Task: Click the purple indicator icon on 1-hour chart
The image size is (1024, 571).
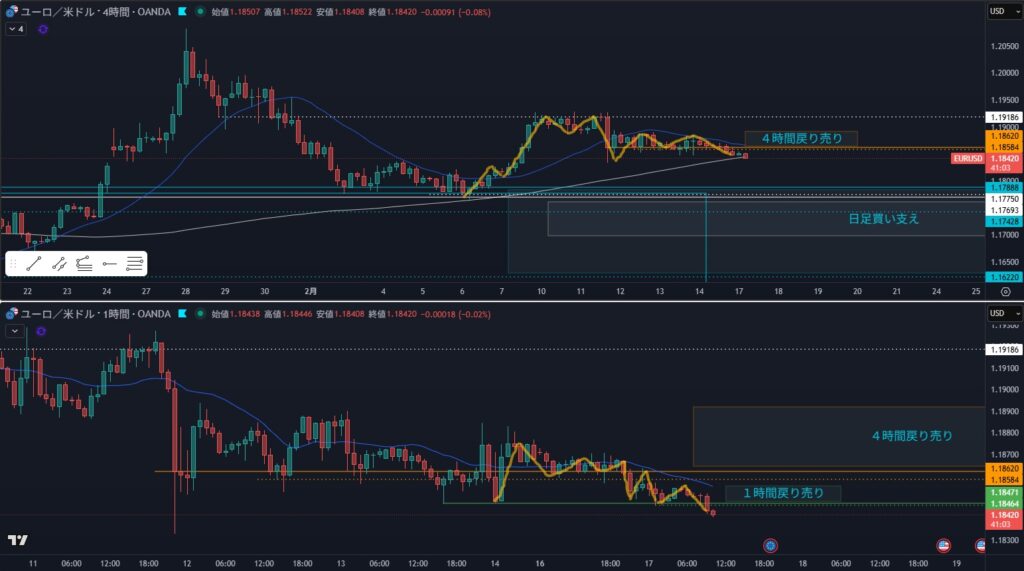Action: [41, 330]
